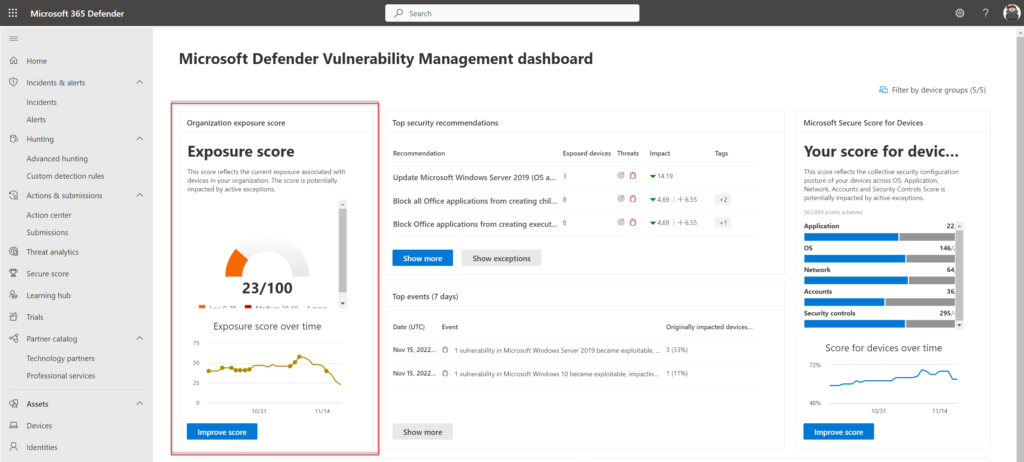This screenshot has width=1024, height=462.
Task: Open Action center page
Action: point(49,215)
